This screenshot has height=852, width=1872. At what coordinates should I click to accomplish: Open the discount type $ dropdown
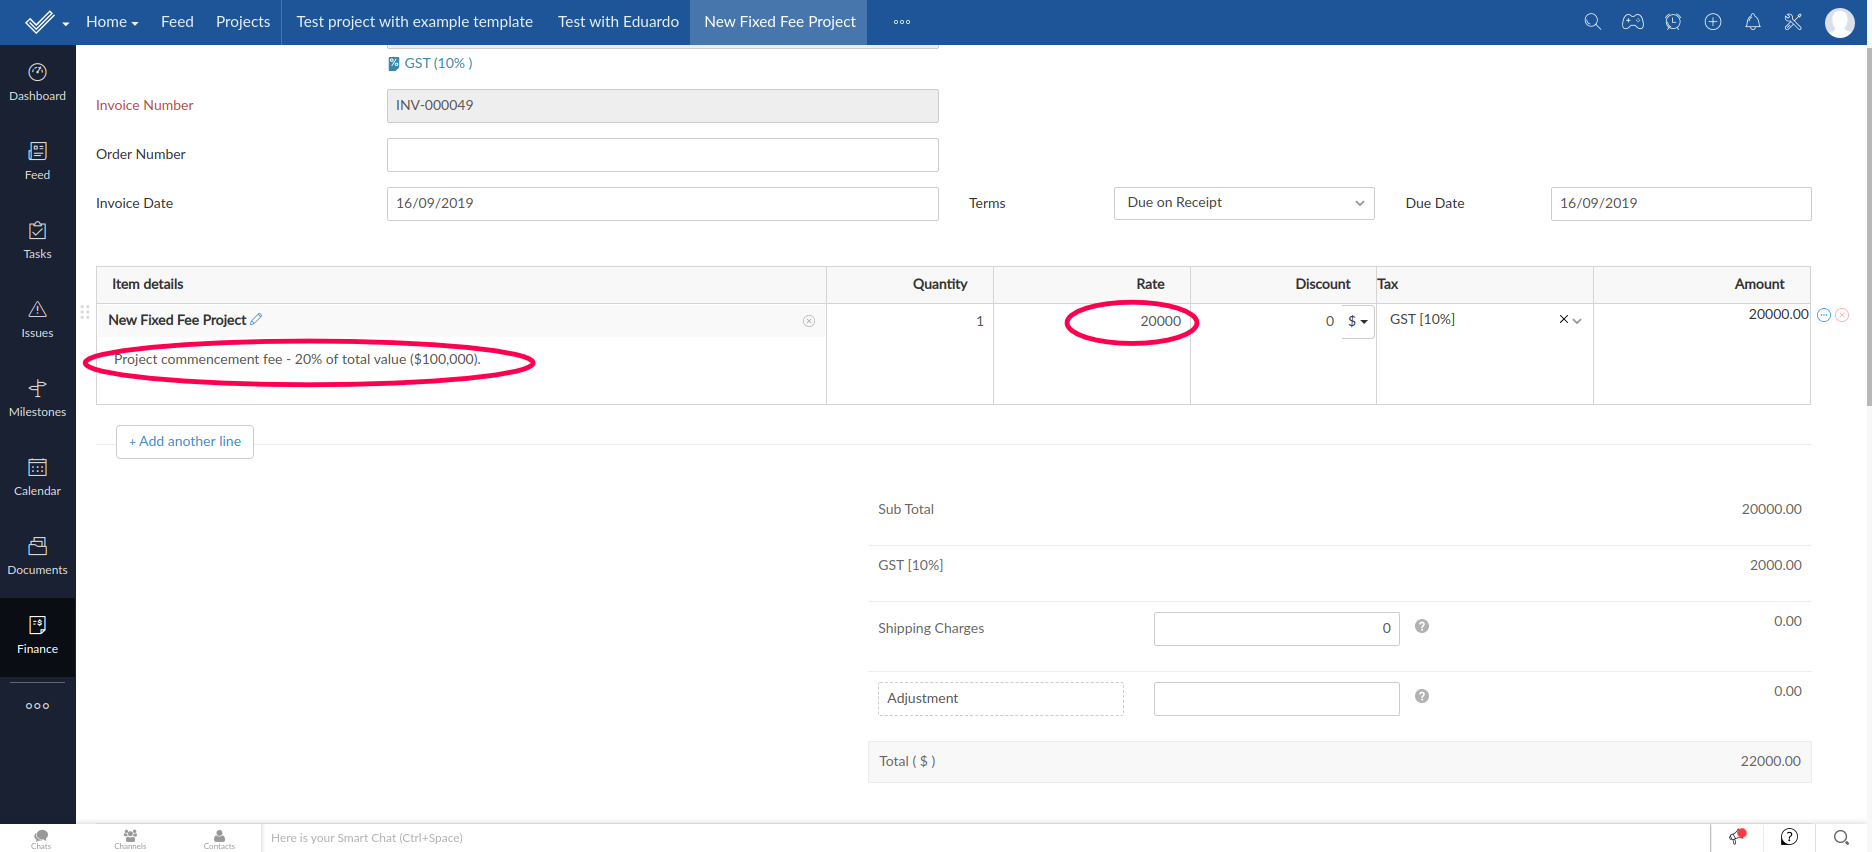(x=1358, y=321)
